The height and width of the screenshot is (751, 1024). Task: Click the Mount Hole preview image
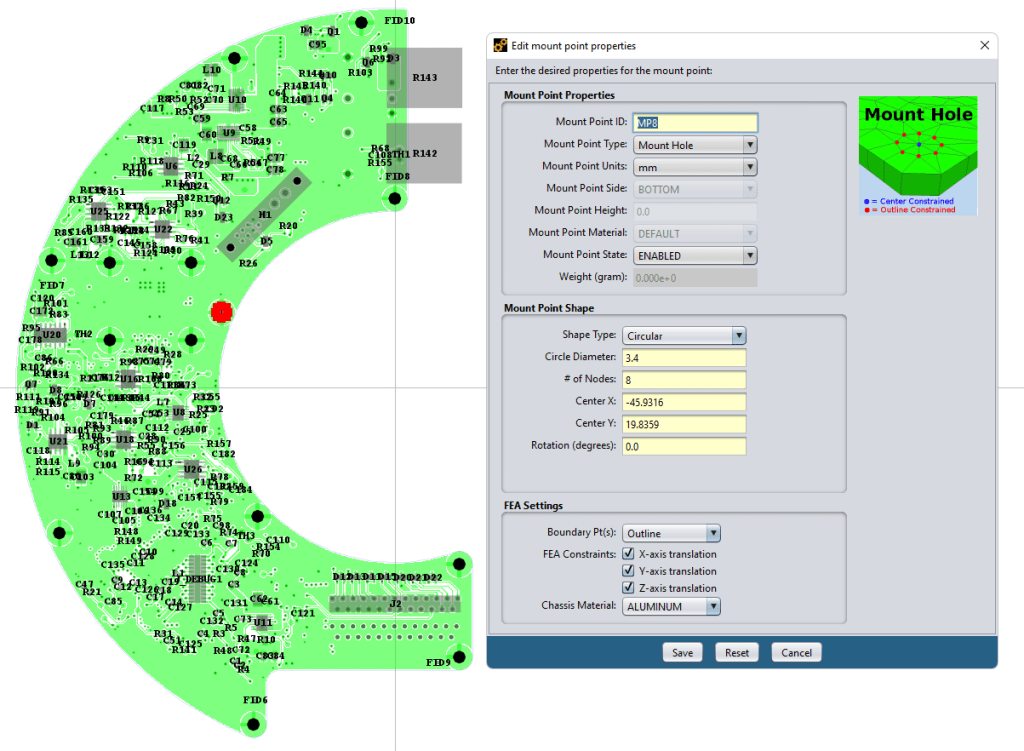pos(917,155)
